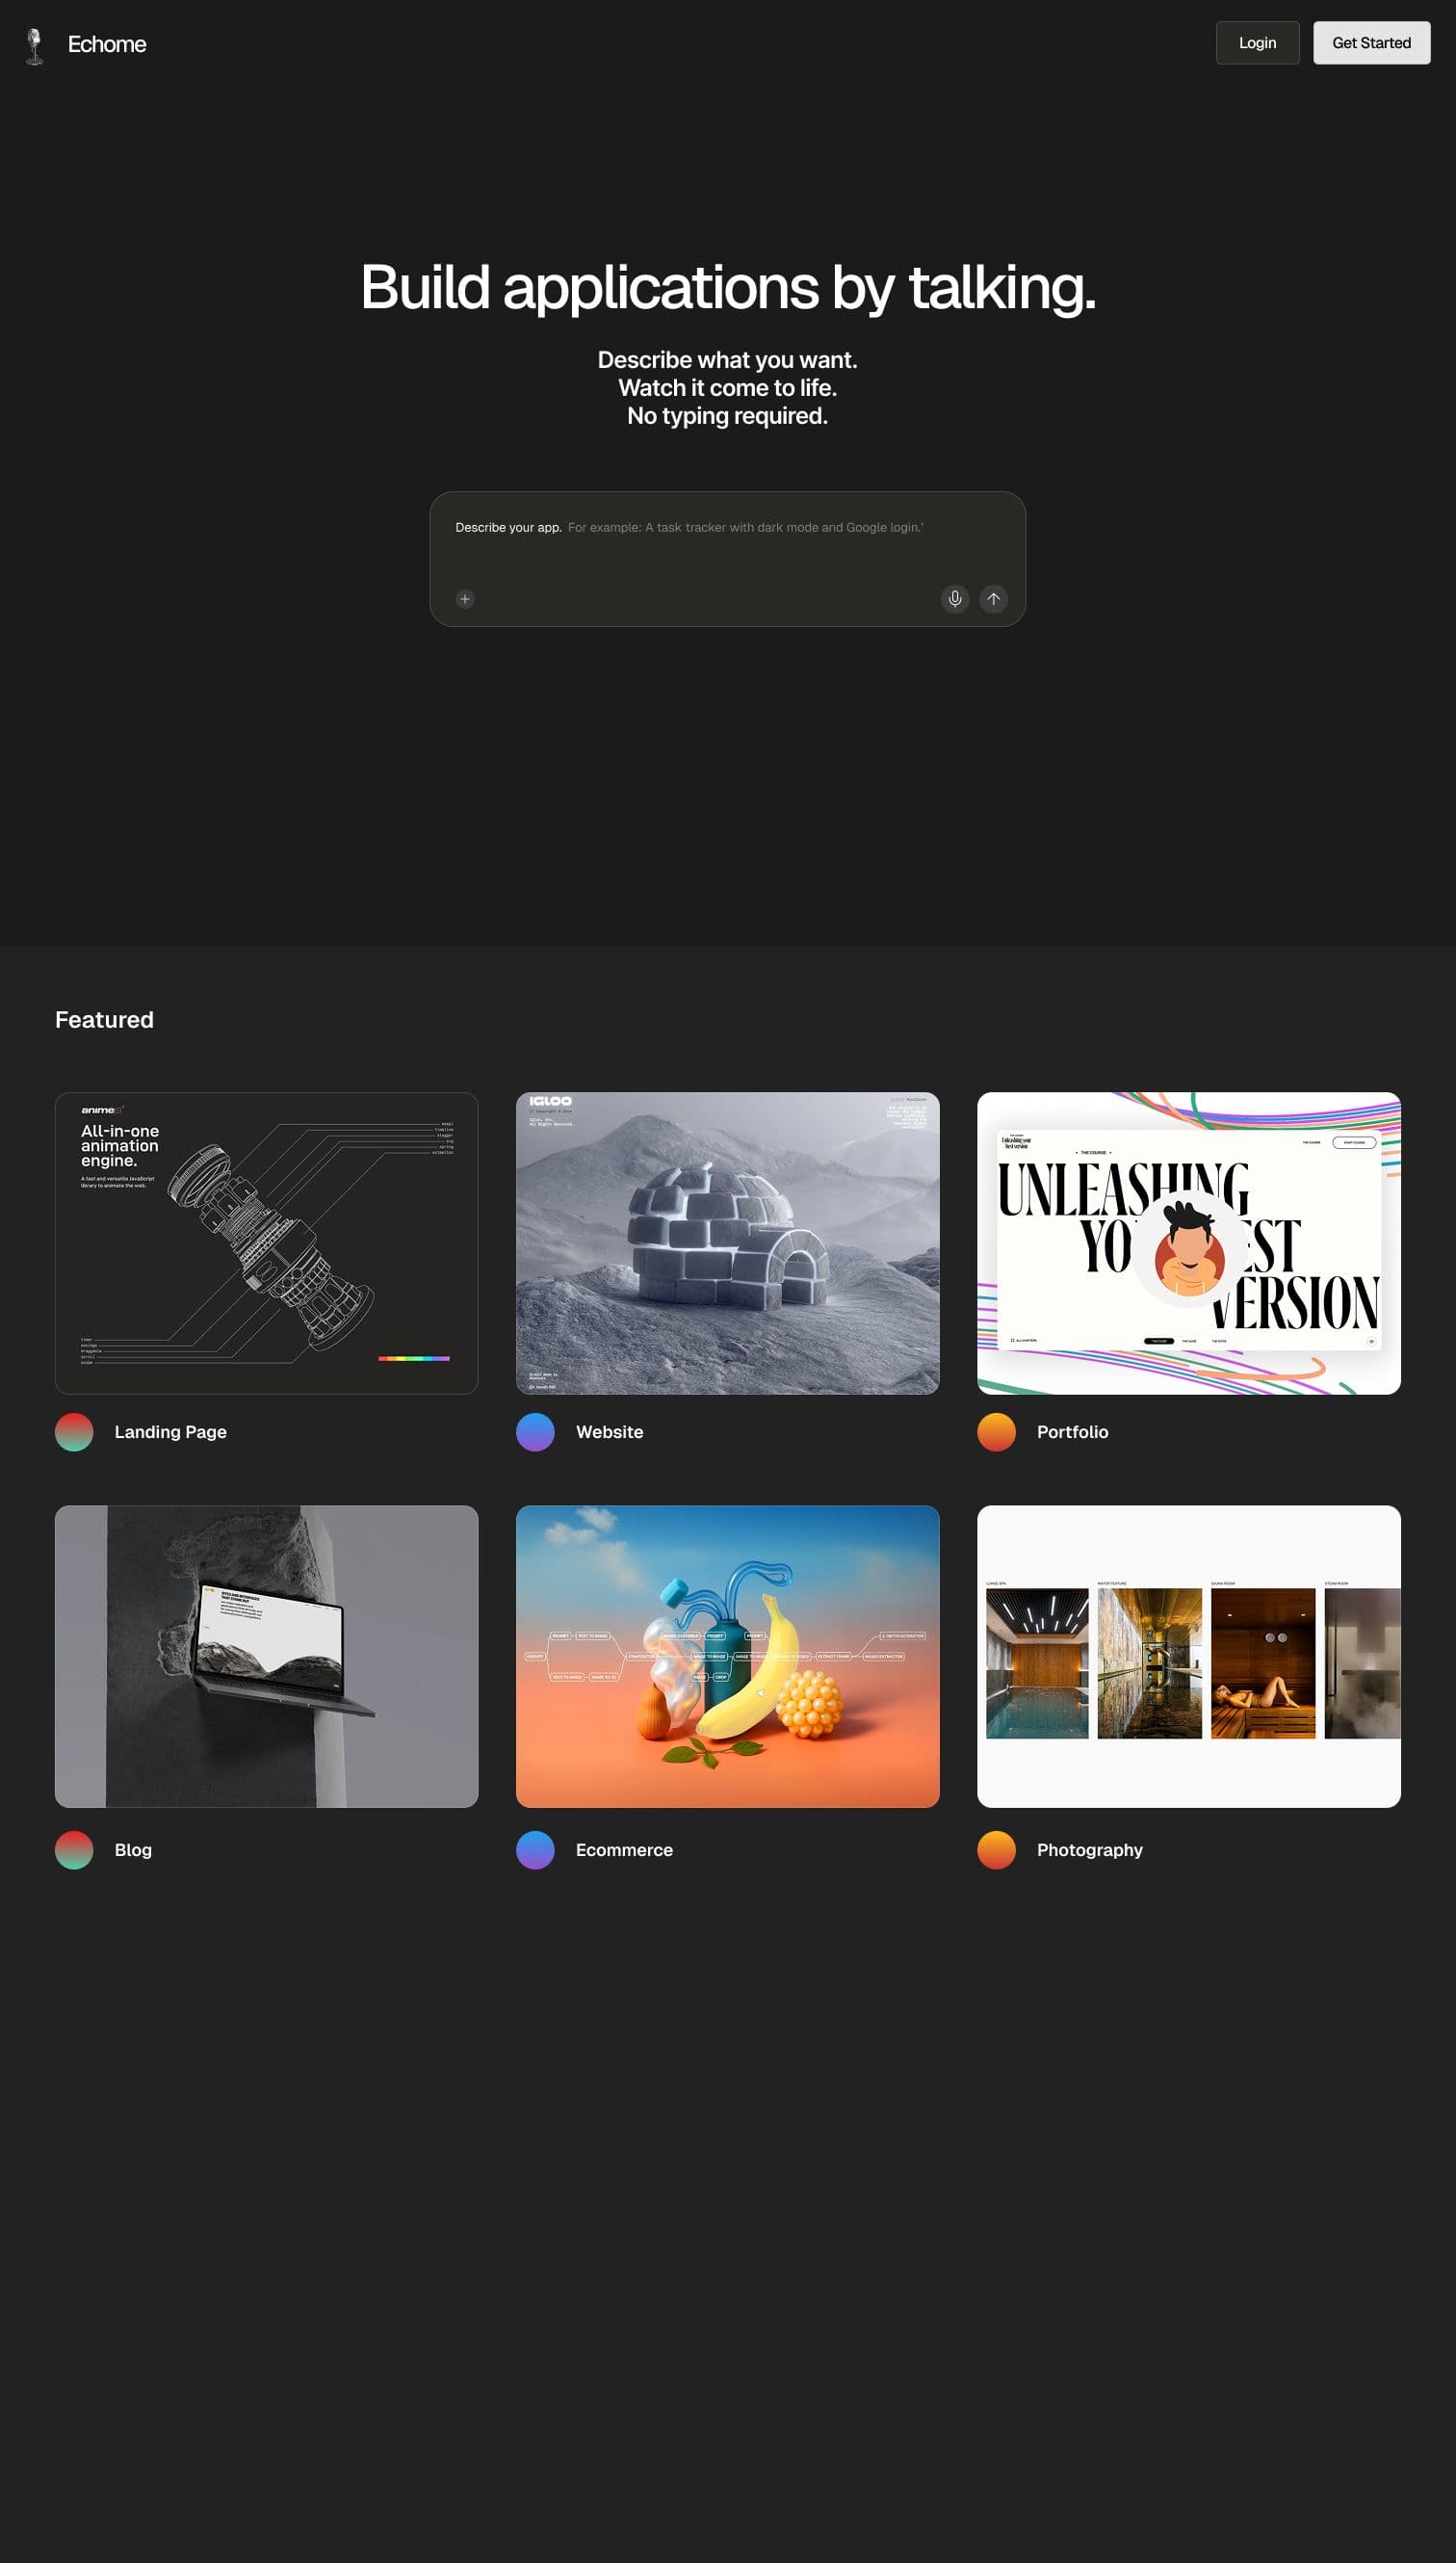The image size is (1456, 2563).
Task: Open the Landing Page animation engine thumbnail
Action: click(x=266, y=1243)
